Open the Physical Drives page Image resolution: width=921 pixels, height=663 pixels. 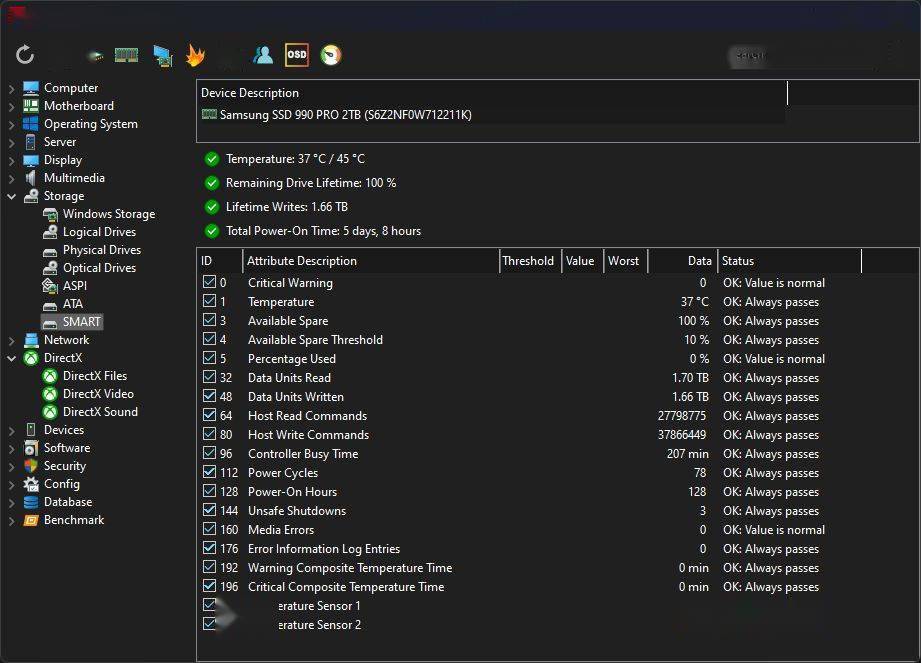[x=101, y=250]
